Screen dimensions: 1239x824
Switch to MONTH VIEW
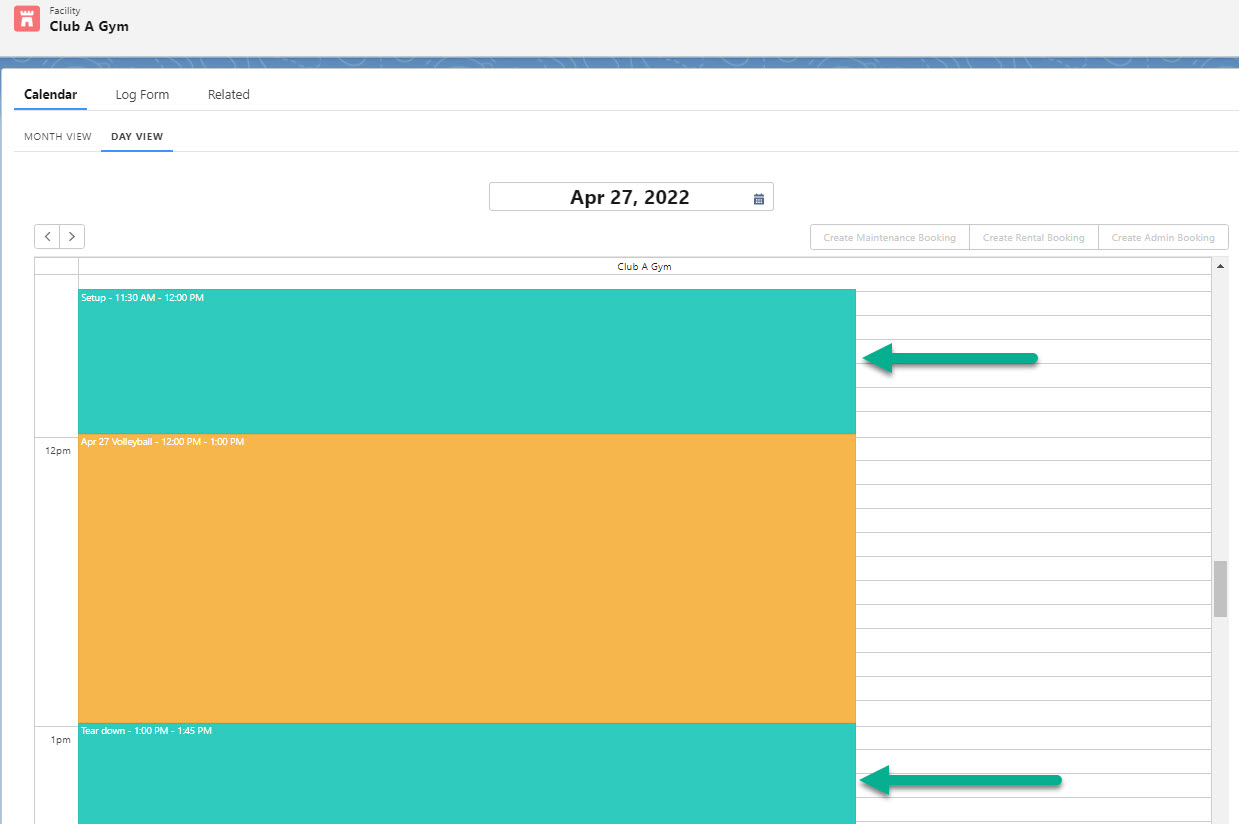tap(57, 136)
